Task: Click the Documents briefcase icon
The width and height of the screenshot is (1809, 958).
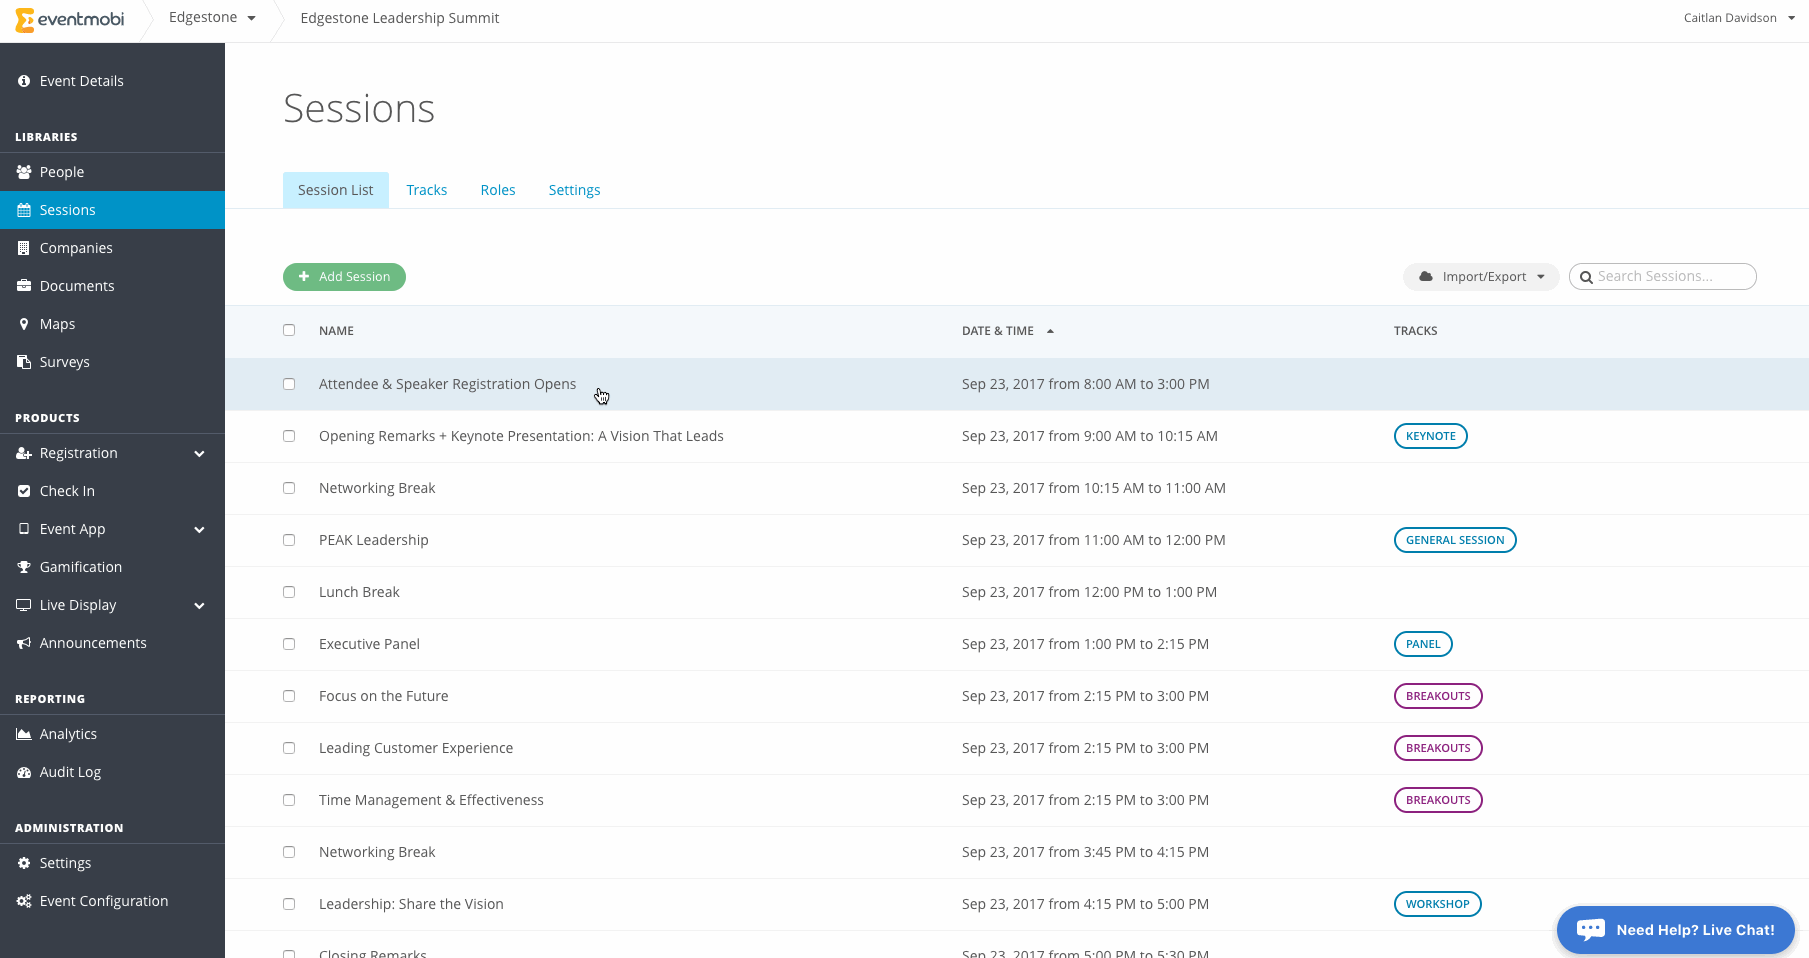Action: click(x=24, y=286)
